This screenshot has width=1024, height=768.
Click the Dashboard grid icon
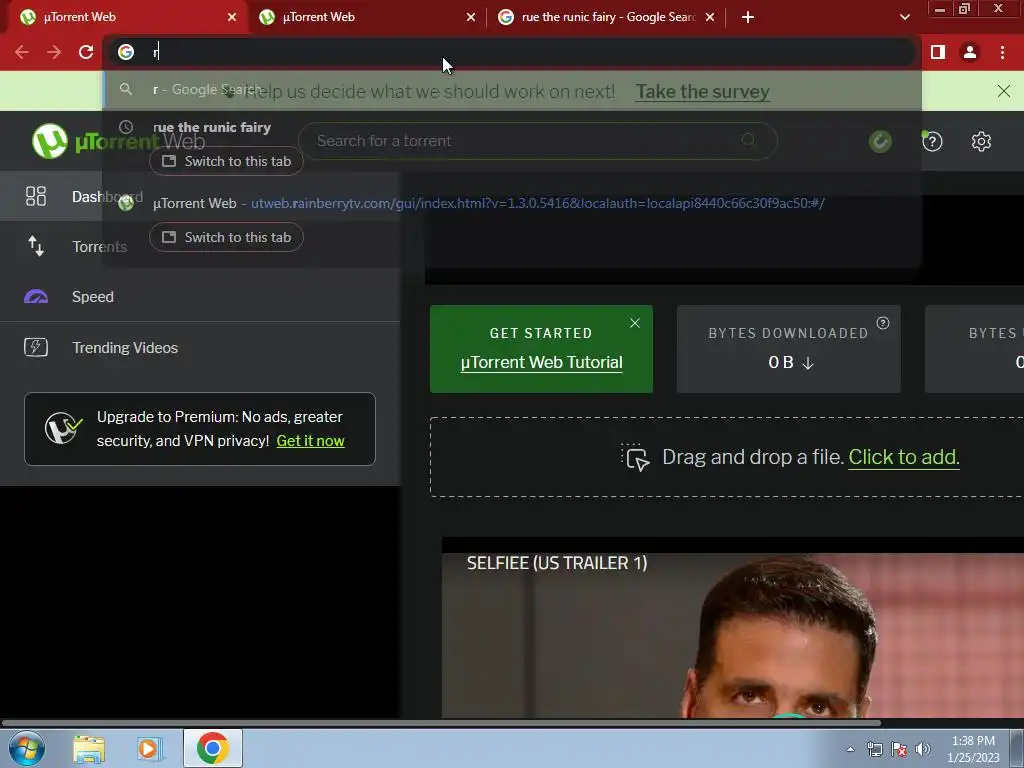(x=36, y=197)
